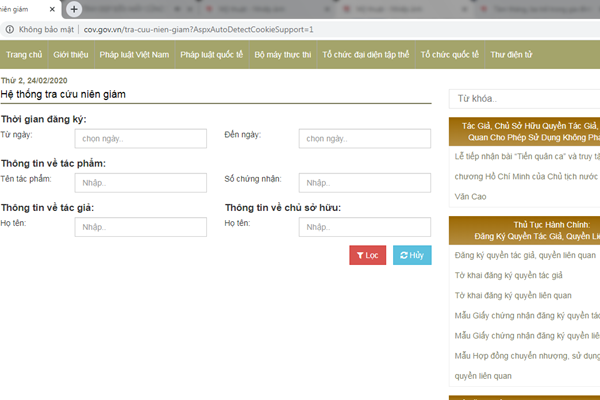
Task: Click the tác giả Họ tên input
Action: tap(141, 227)
